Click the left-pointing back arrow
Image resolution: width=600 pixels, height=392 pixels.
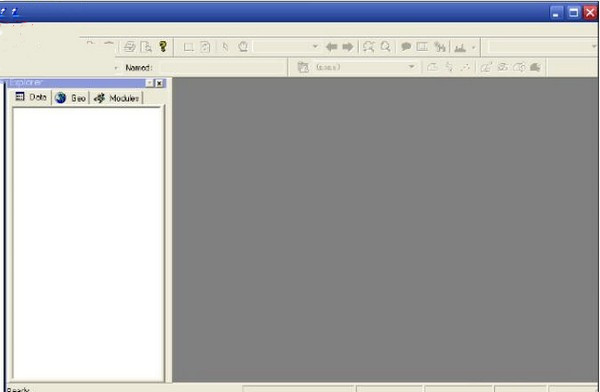[331, 47]
